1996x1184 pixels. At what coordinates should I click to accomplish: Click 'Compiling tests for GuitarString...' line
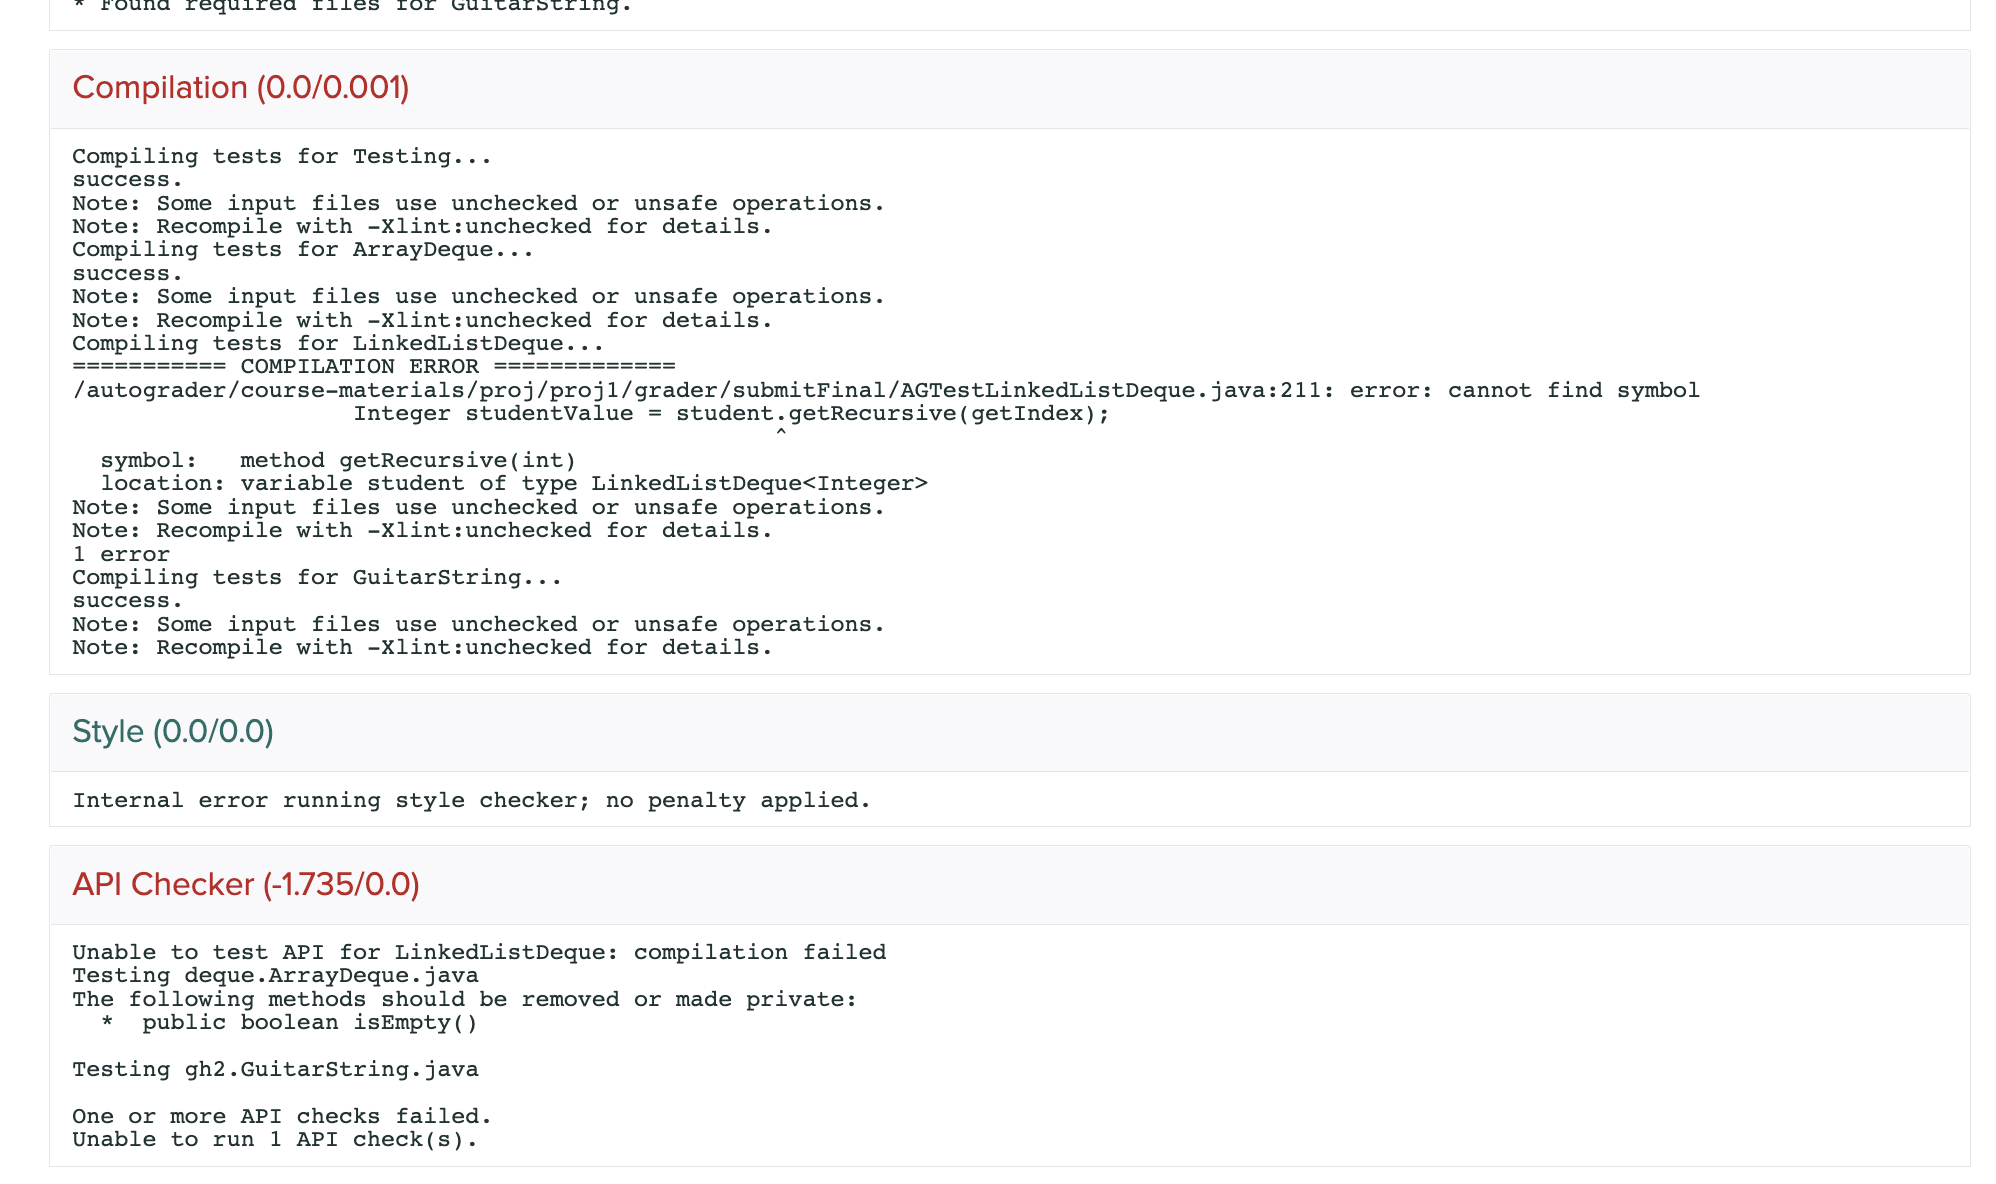pos(317,578)
